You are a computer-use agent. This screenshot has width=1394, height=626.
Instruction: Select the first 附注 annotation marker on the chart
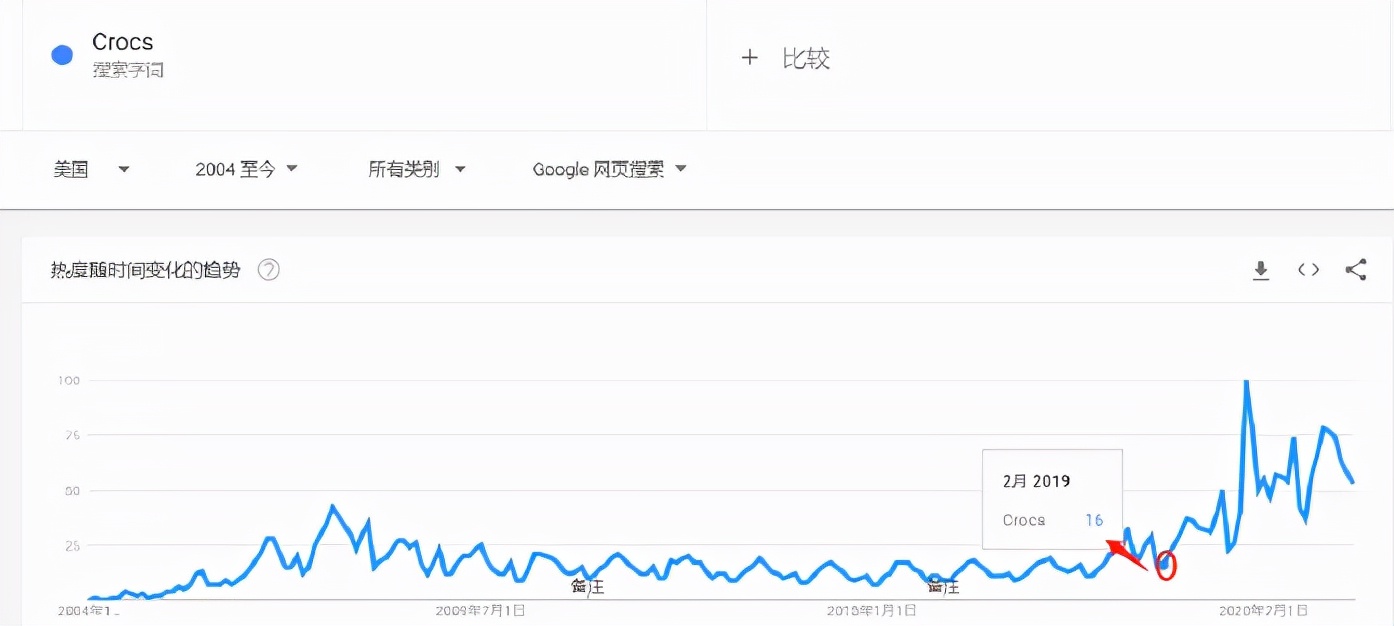[x=589, y=588]
